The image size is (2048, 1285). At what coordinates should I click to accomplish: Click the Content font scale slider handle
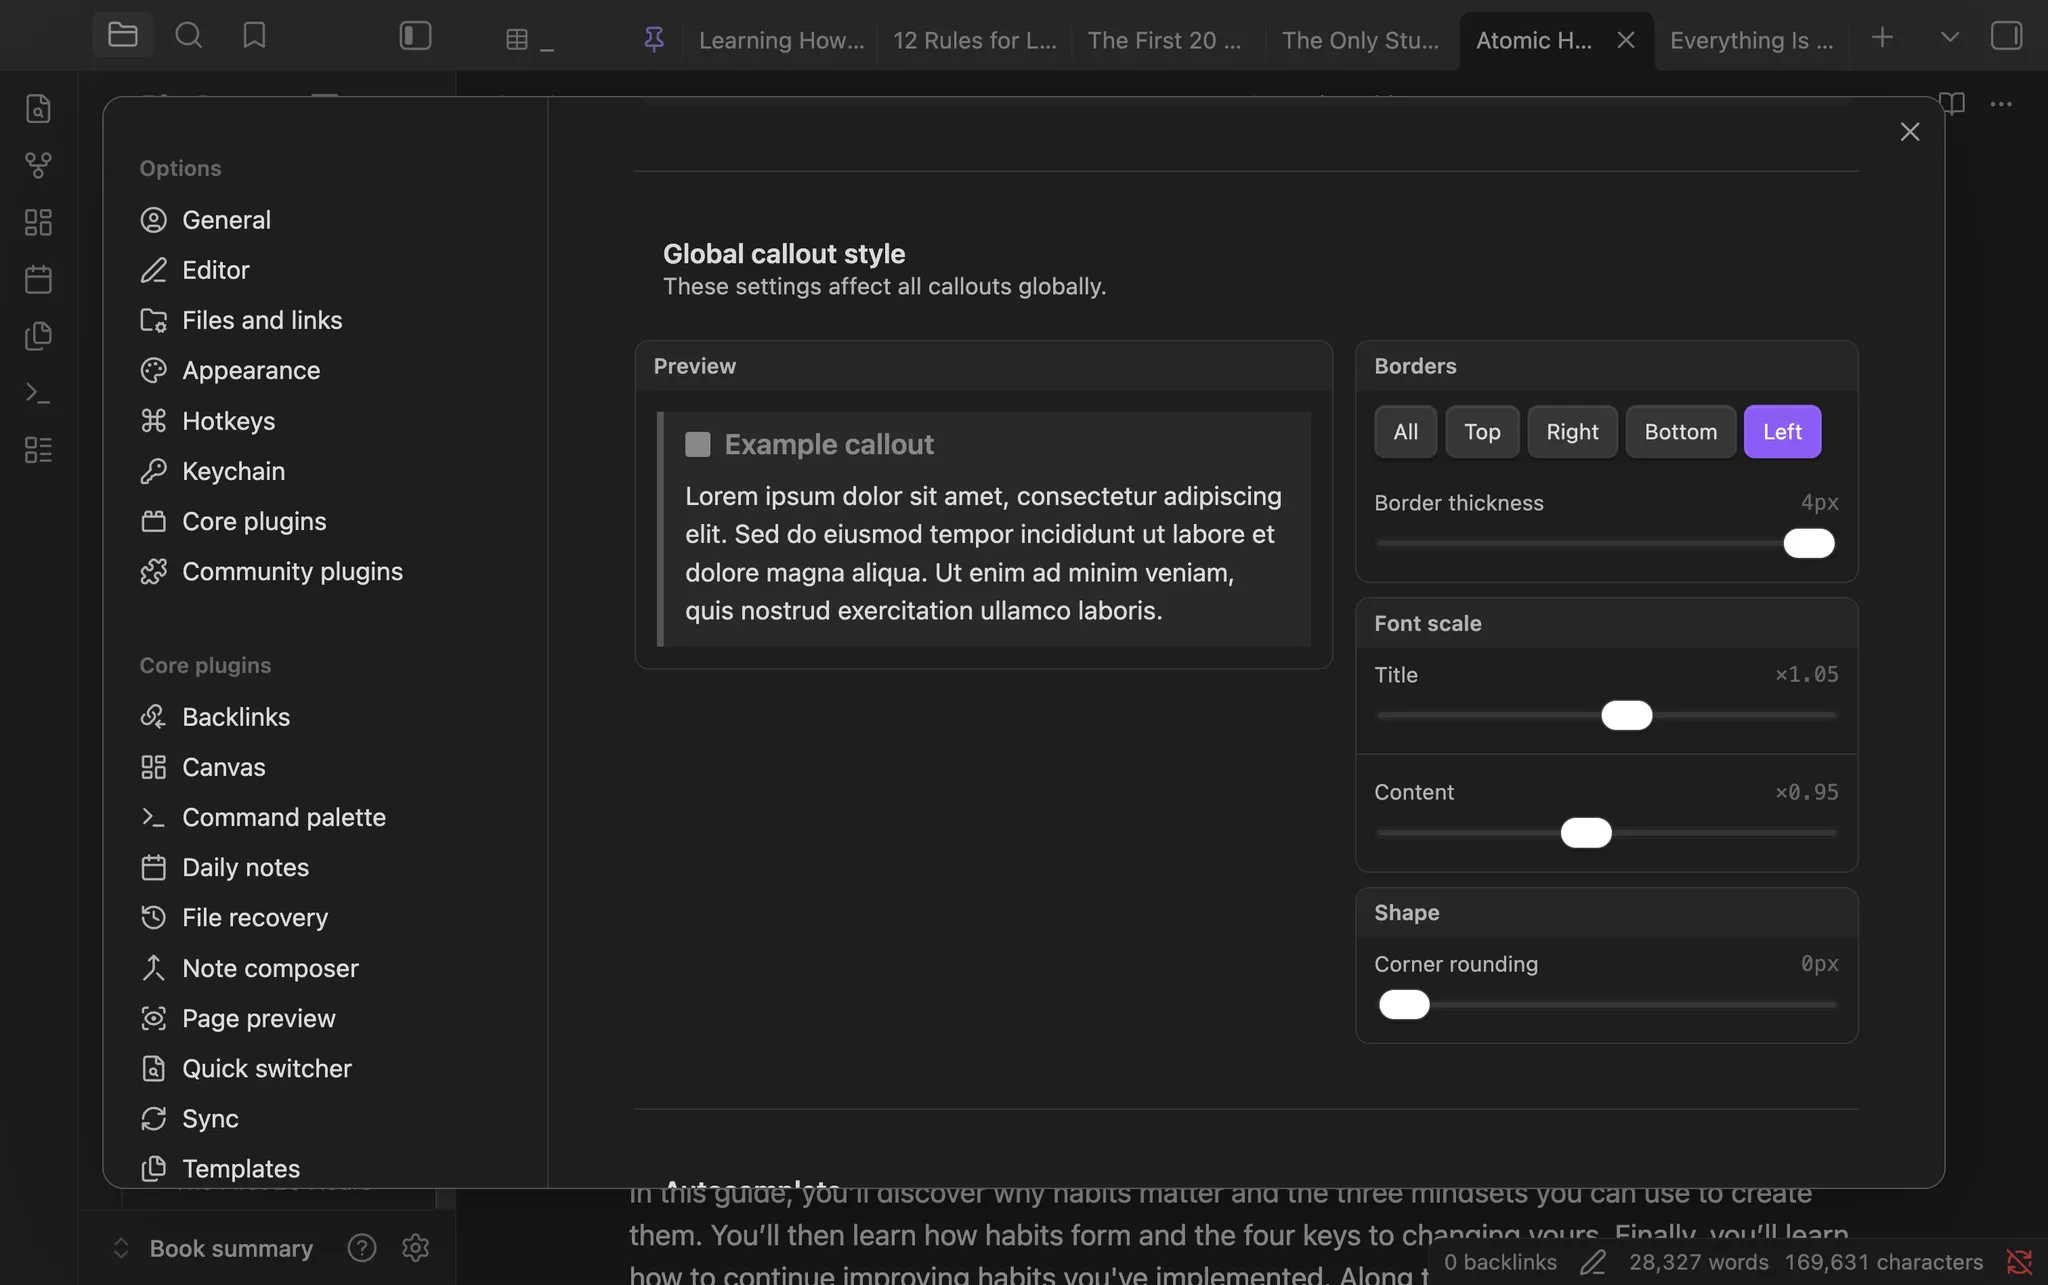pos(1586,832)
